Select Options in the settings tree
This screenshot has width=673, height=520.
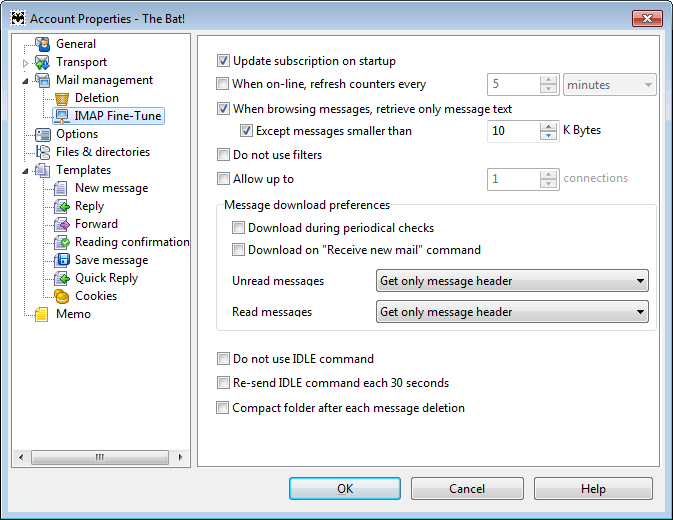(77, 134)
